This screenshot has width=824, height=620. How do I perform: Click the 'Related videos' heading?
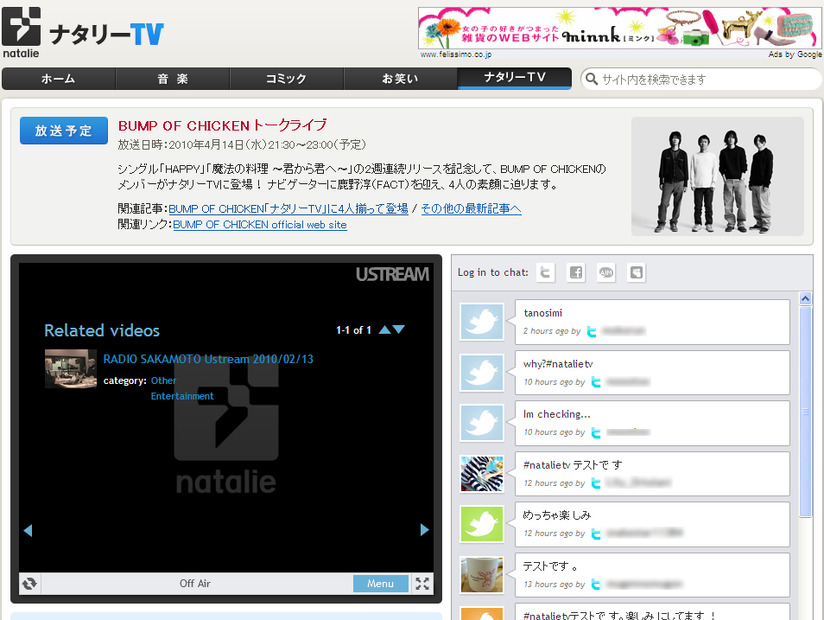[102, 330]
